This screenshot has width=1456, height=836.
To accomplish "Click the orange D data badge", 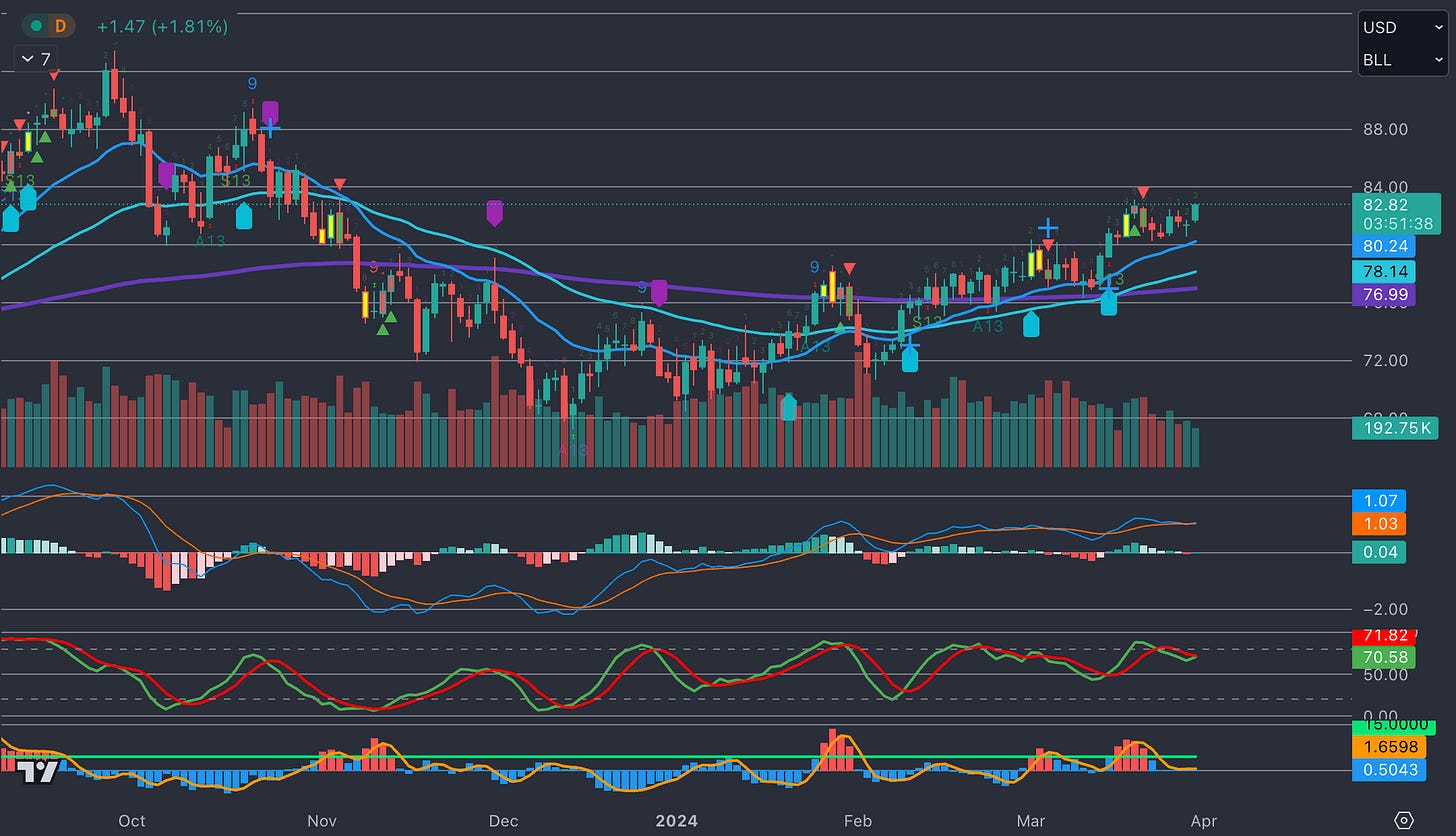I will click(x=62, y=26).
